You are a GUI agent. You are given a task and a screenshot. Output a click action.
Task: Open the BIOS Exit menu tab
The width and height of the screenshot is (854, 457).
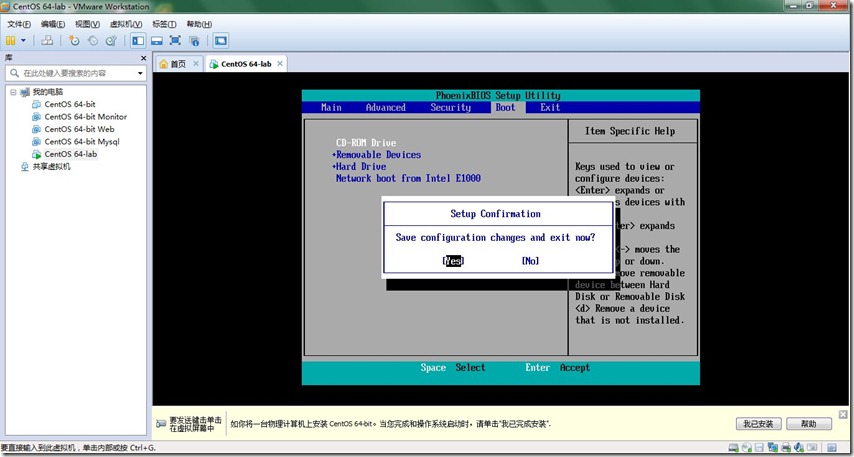(x=550, y=107)
